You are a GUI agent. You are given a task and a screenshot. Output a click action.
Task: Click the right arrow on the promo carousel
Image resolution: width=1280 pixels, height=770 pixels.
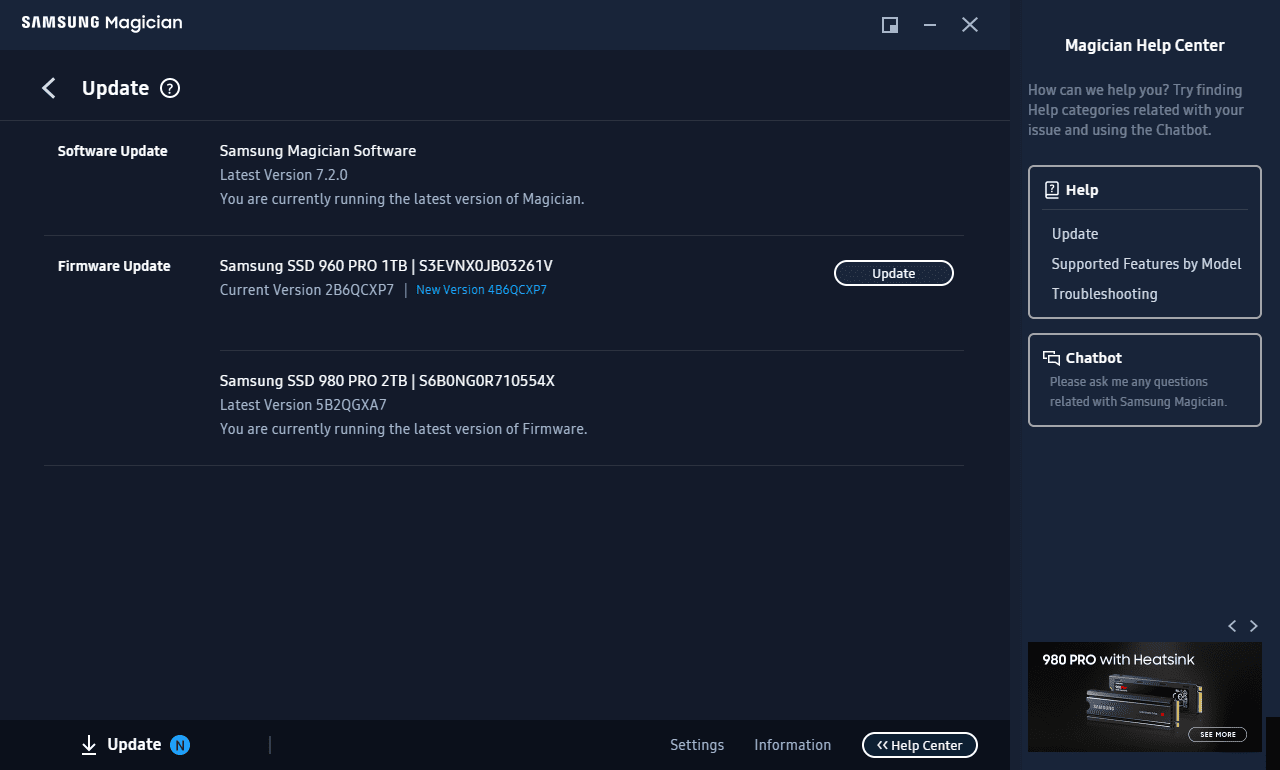coord(1254,626)
